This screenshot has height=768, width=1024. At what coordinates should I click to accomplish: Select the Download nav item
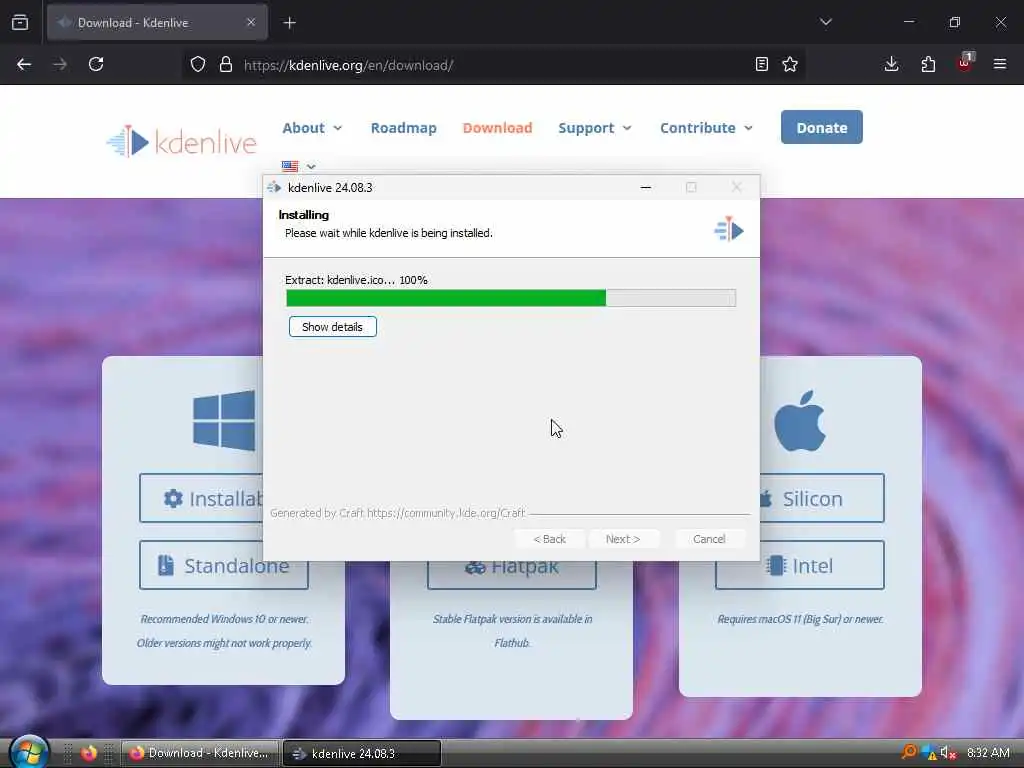(x=498, y=128)
